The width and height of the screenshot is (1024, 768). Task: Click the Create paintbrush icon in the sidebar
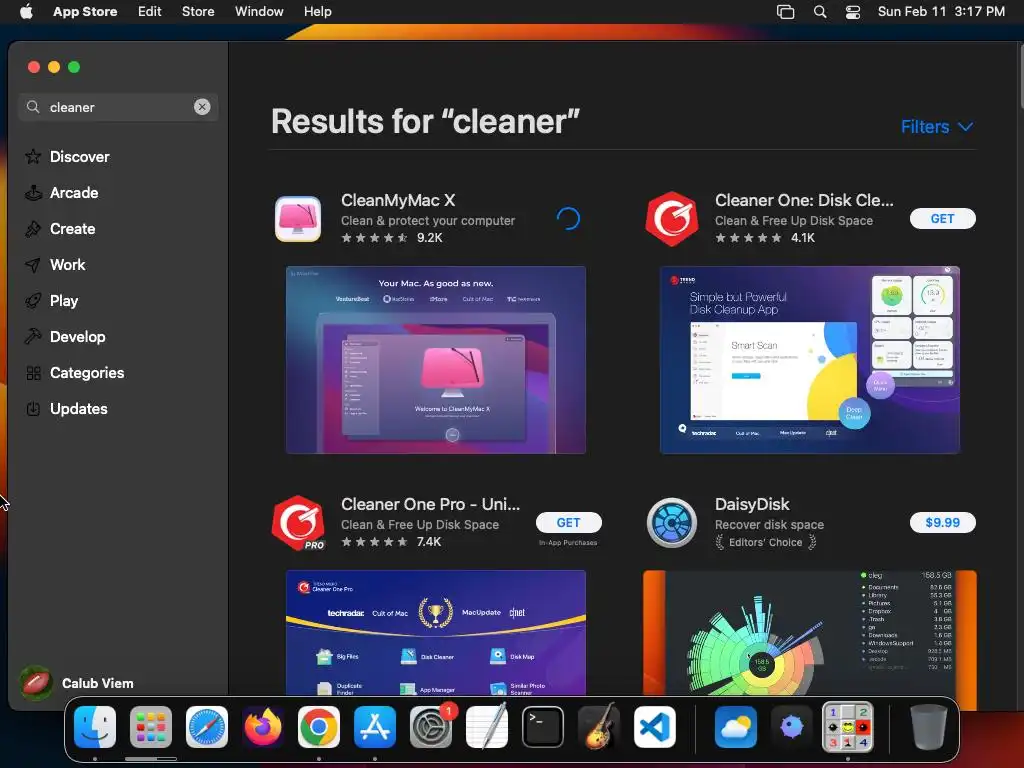(x=33, y=229)
